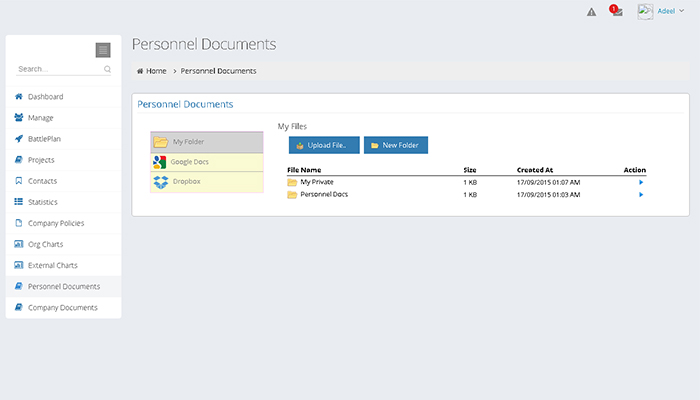Image resolution: width=700 pixels, height=400 pixels.
Task: Toggle the sidebar hamburger menu button
Action: 103,50
